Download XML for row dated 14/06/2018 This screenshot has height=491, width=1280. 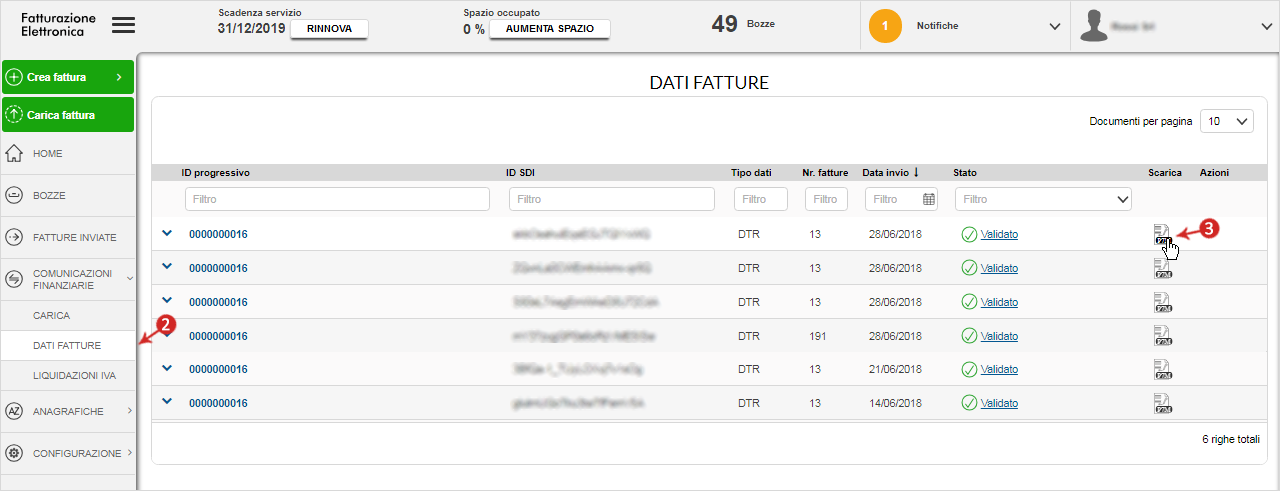(x=1162, y=404)
